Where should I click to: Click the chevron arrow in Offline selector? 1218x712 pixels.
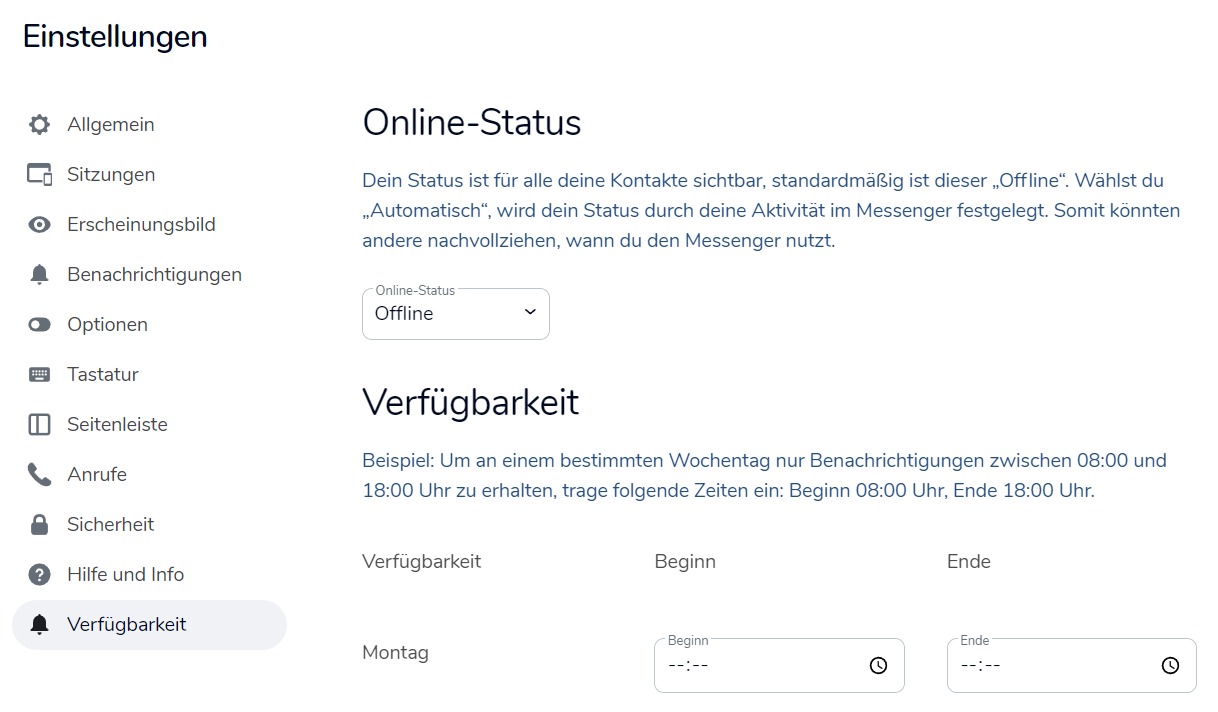[x=530, y=313]
